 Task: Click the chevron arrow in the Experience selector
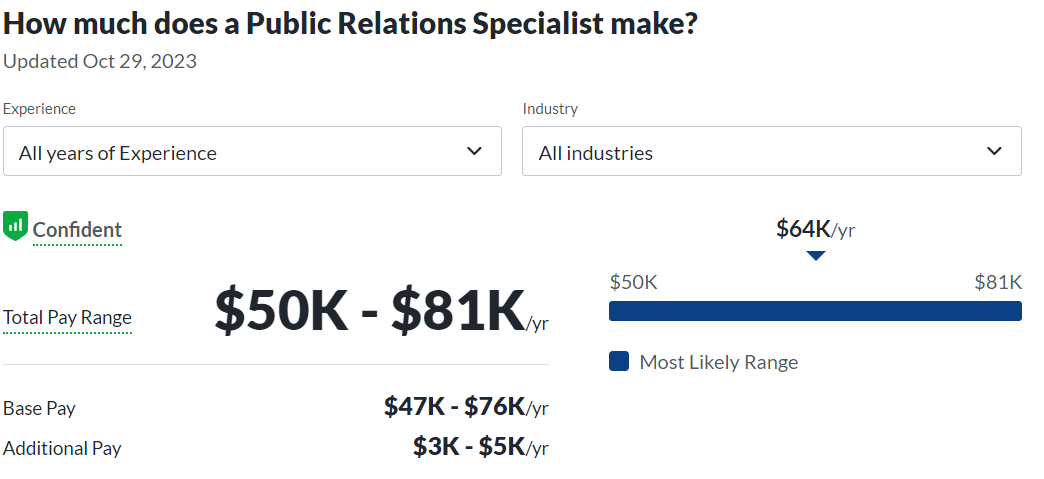pos(475,152)
